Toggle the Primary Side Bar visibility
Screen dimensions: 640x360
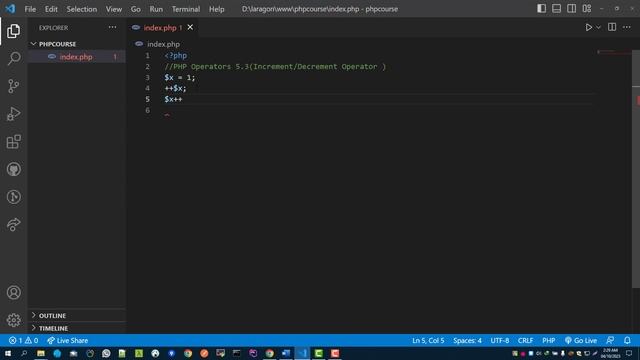[x=542, y=9]
